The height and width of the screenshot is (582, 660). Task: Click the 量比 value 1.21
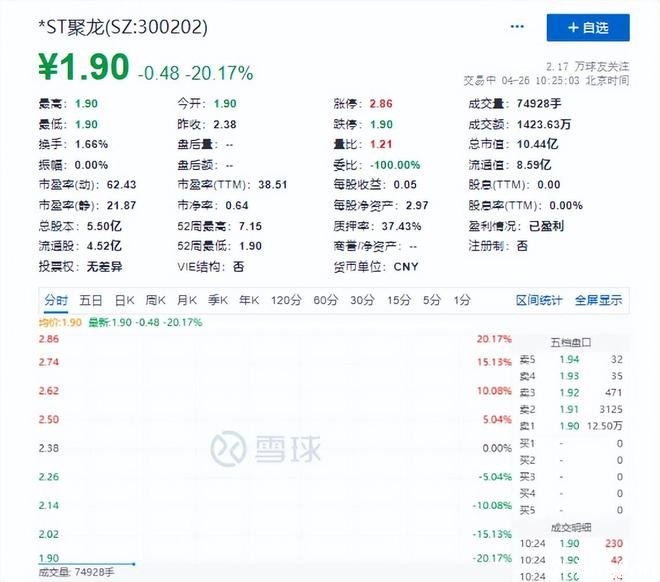[x=381, y=144]
